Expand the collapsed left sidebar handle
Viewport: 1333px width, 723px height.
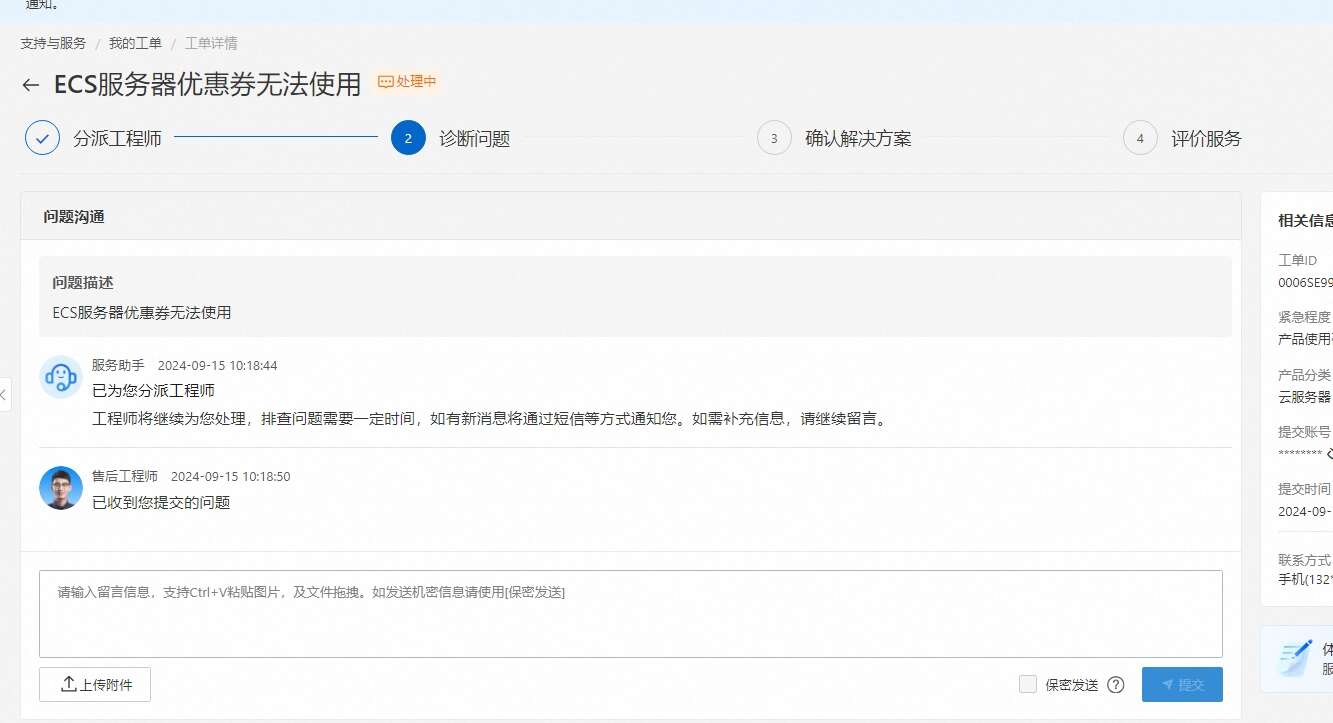click(4, 394)
